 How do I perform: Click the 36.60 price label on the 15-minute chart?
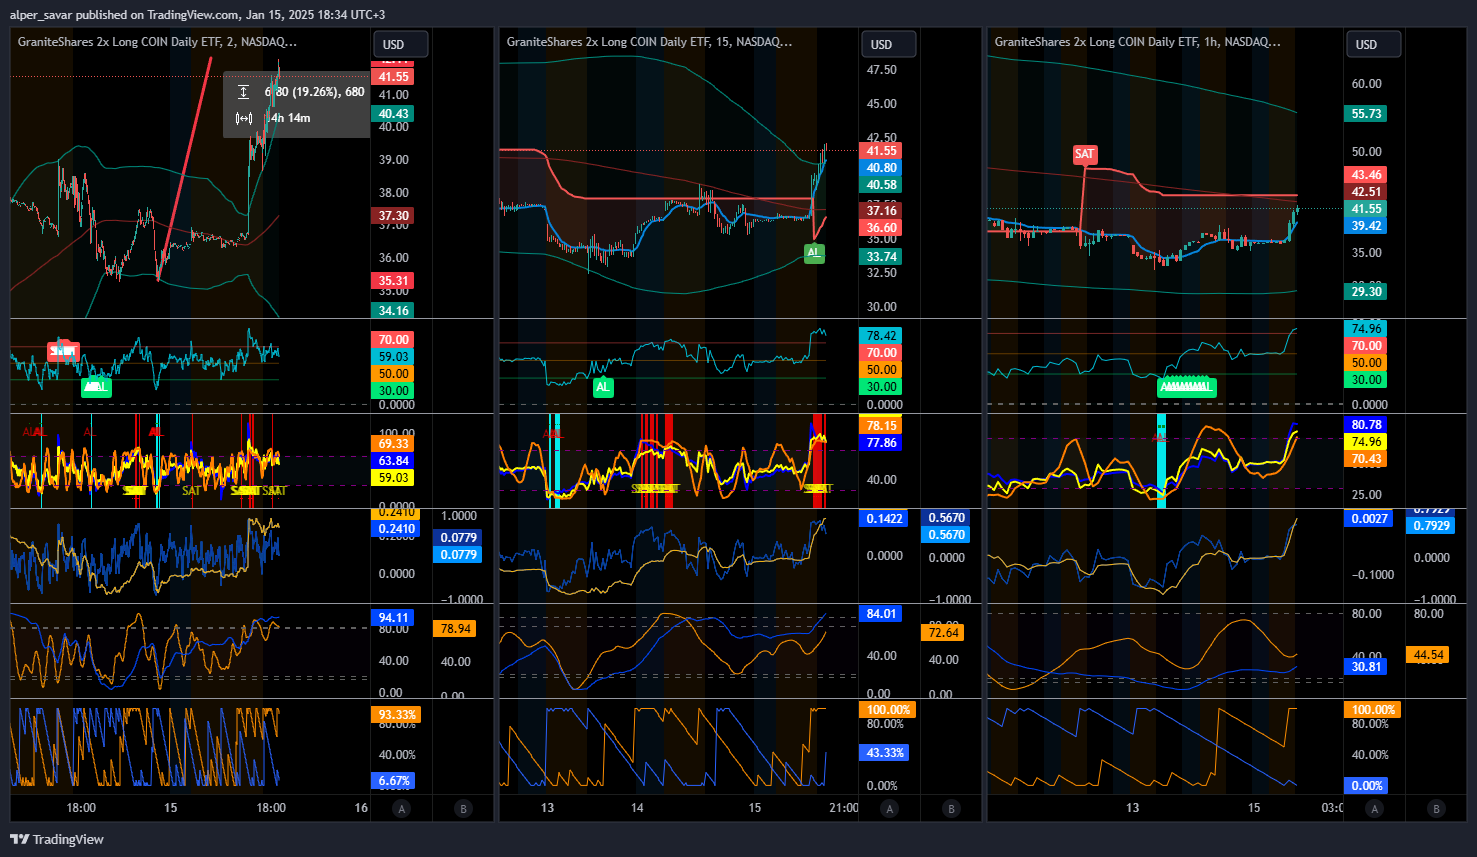(x=881, y=228)
